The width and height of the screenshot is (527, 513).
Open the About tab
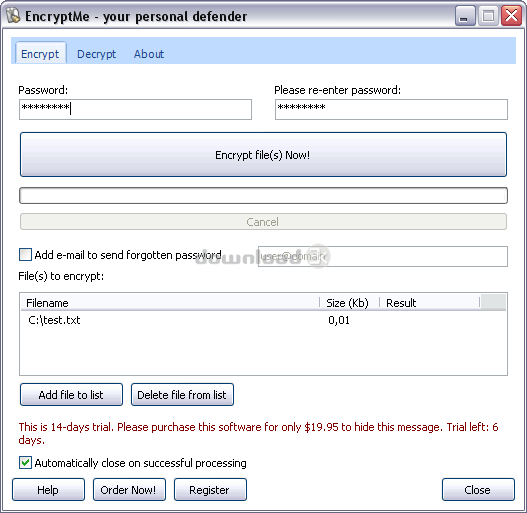coord(149,54)
